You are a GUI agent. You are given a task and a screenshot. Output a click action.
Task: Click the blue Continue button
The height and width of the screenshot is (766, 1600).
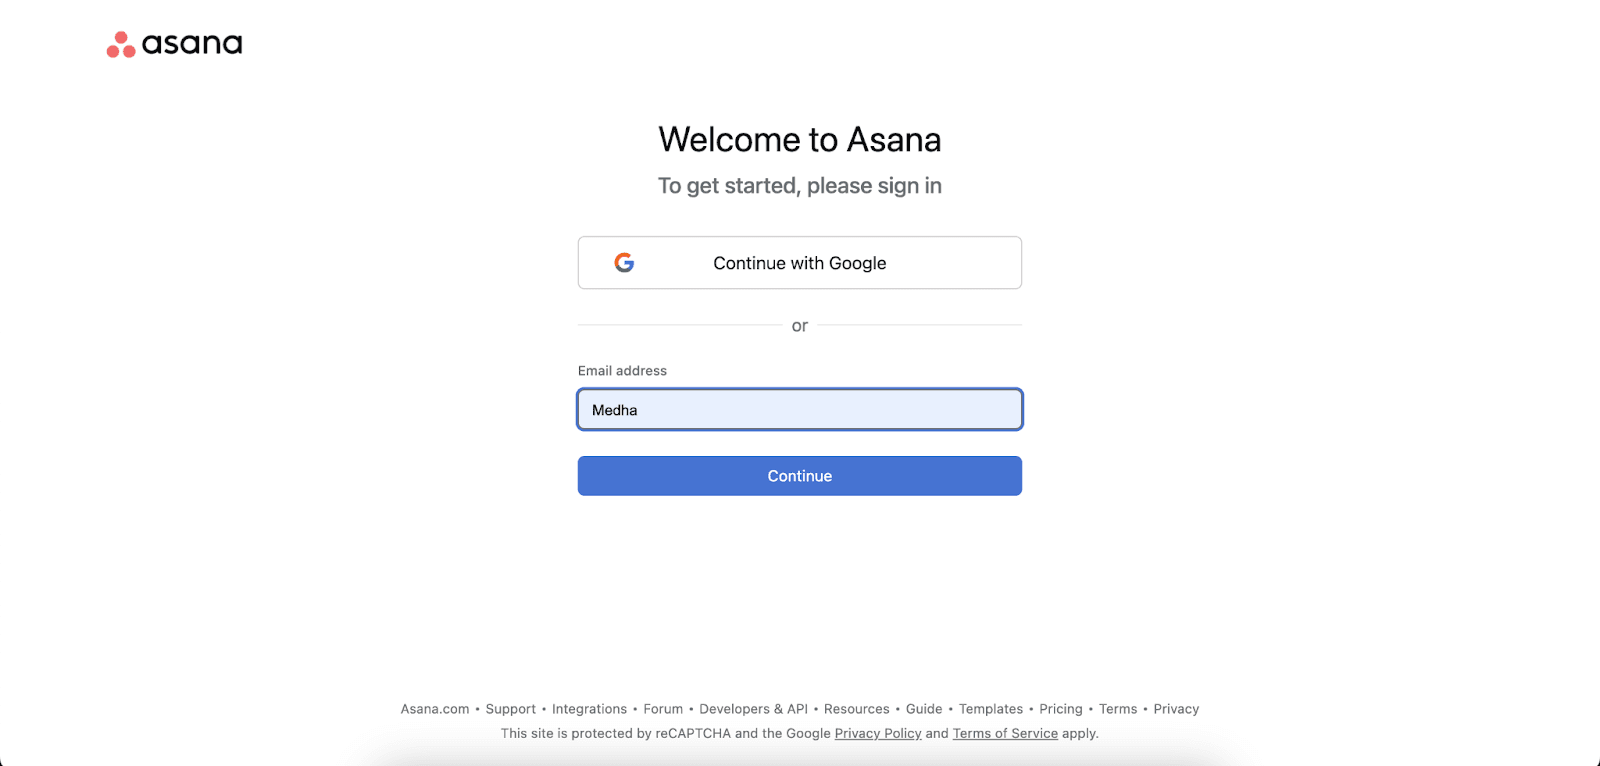[x=800, y=476]
